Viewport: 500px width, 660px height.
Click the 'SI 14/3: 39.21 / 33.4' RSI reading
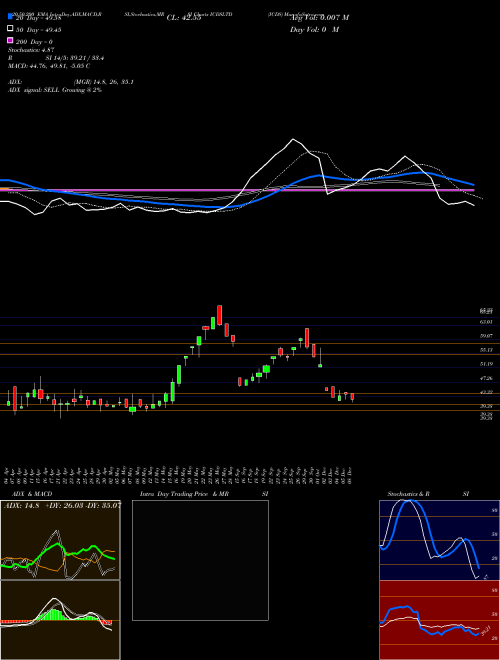pos(75,58)
